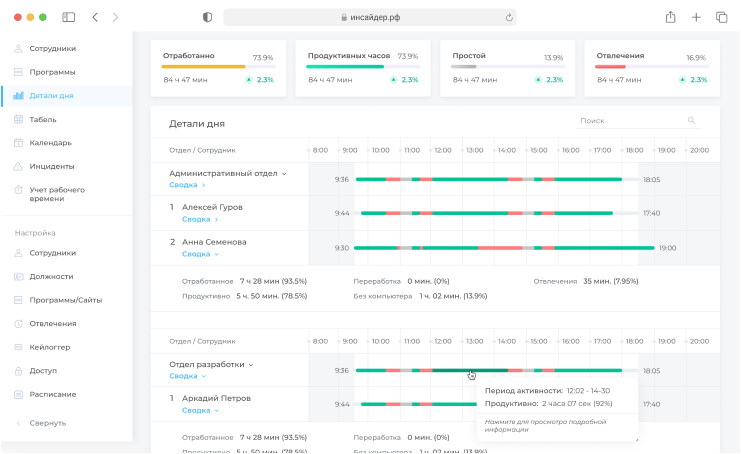Collapse the Административный отдел group
Screen dimensions: 741x454
pos(284,173)
